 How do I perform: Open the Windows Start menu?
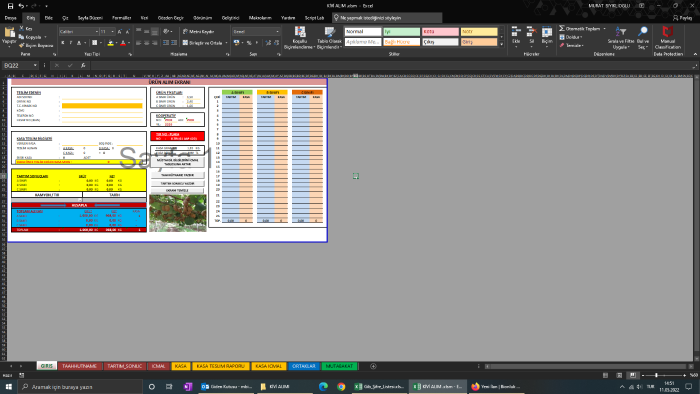(x=8, y=386)
